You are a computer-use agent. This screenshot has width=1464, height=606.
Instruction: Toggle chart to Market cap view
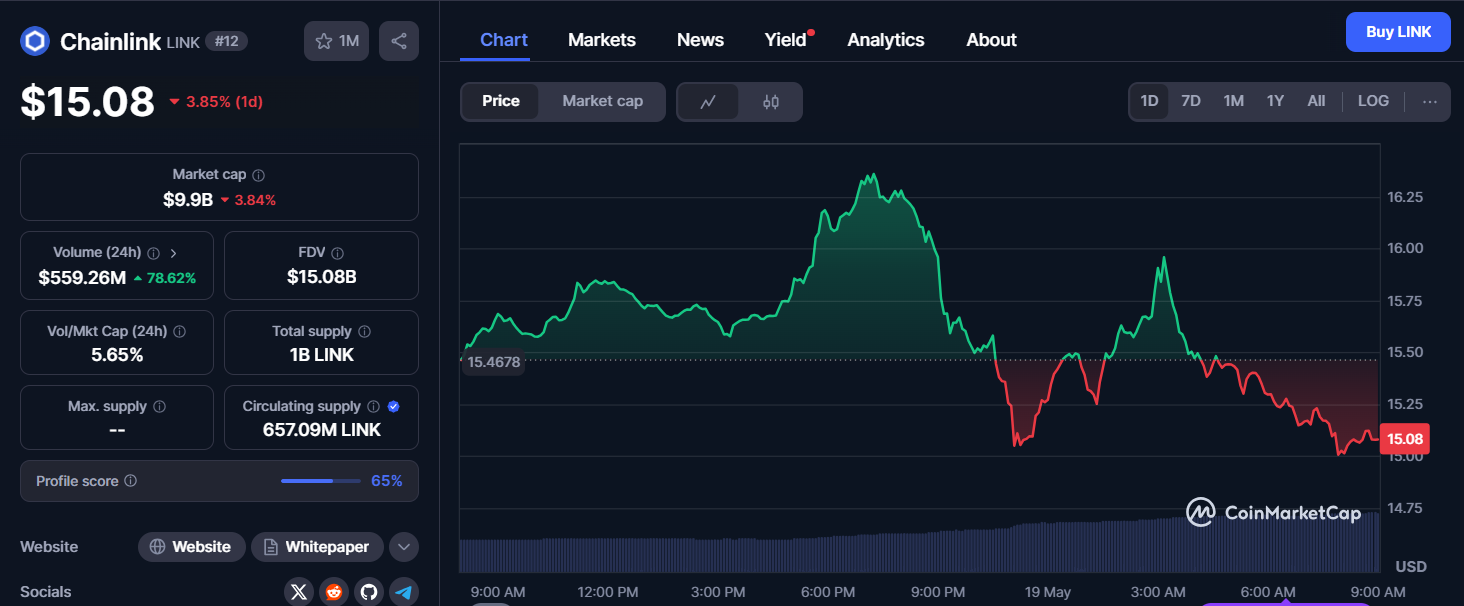[602, 101]
